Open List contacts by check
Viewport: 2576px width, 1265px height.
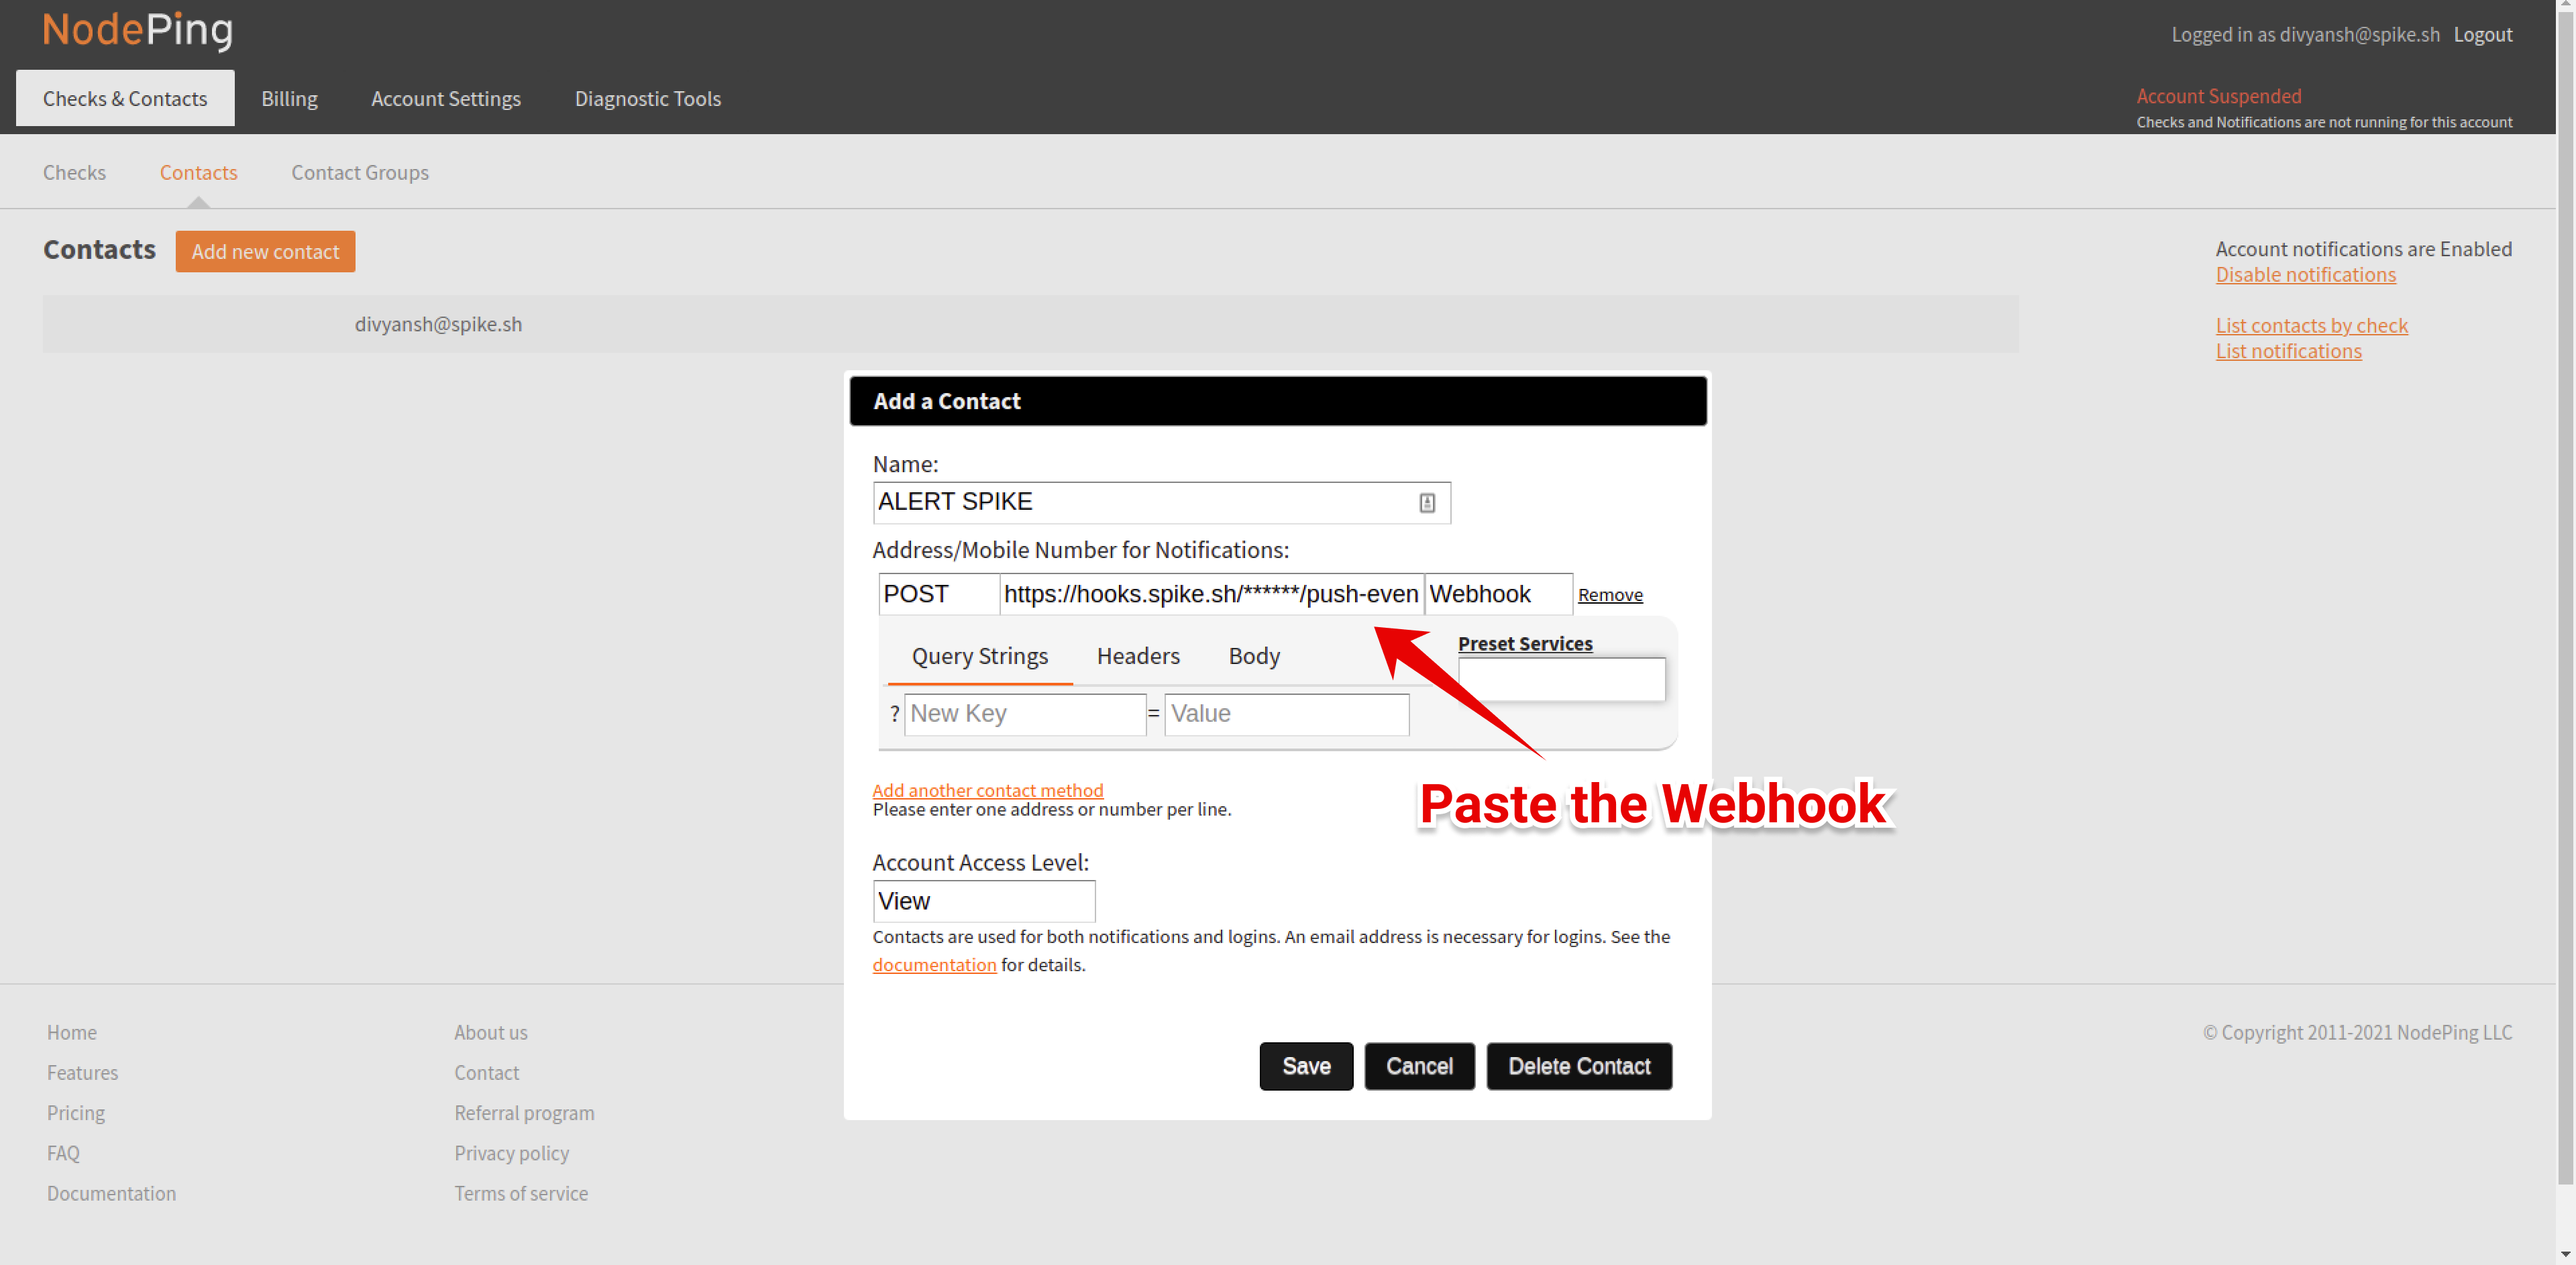point(2312,326)
